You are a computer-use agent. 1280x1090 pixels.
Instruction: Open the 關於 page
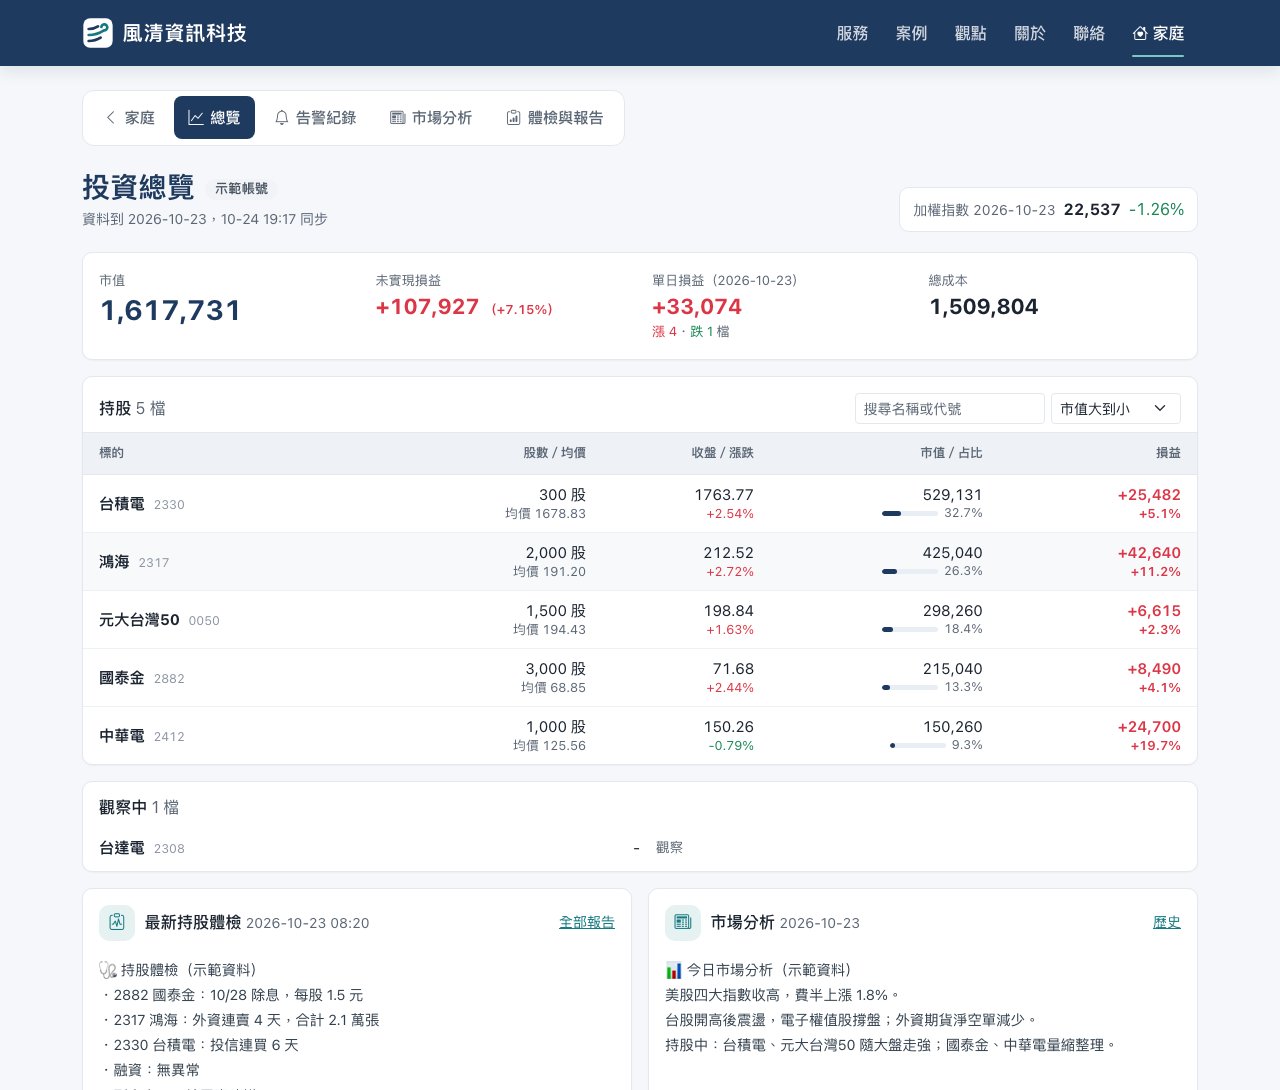(1030, 34)
